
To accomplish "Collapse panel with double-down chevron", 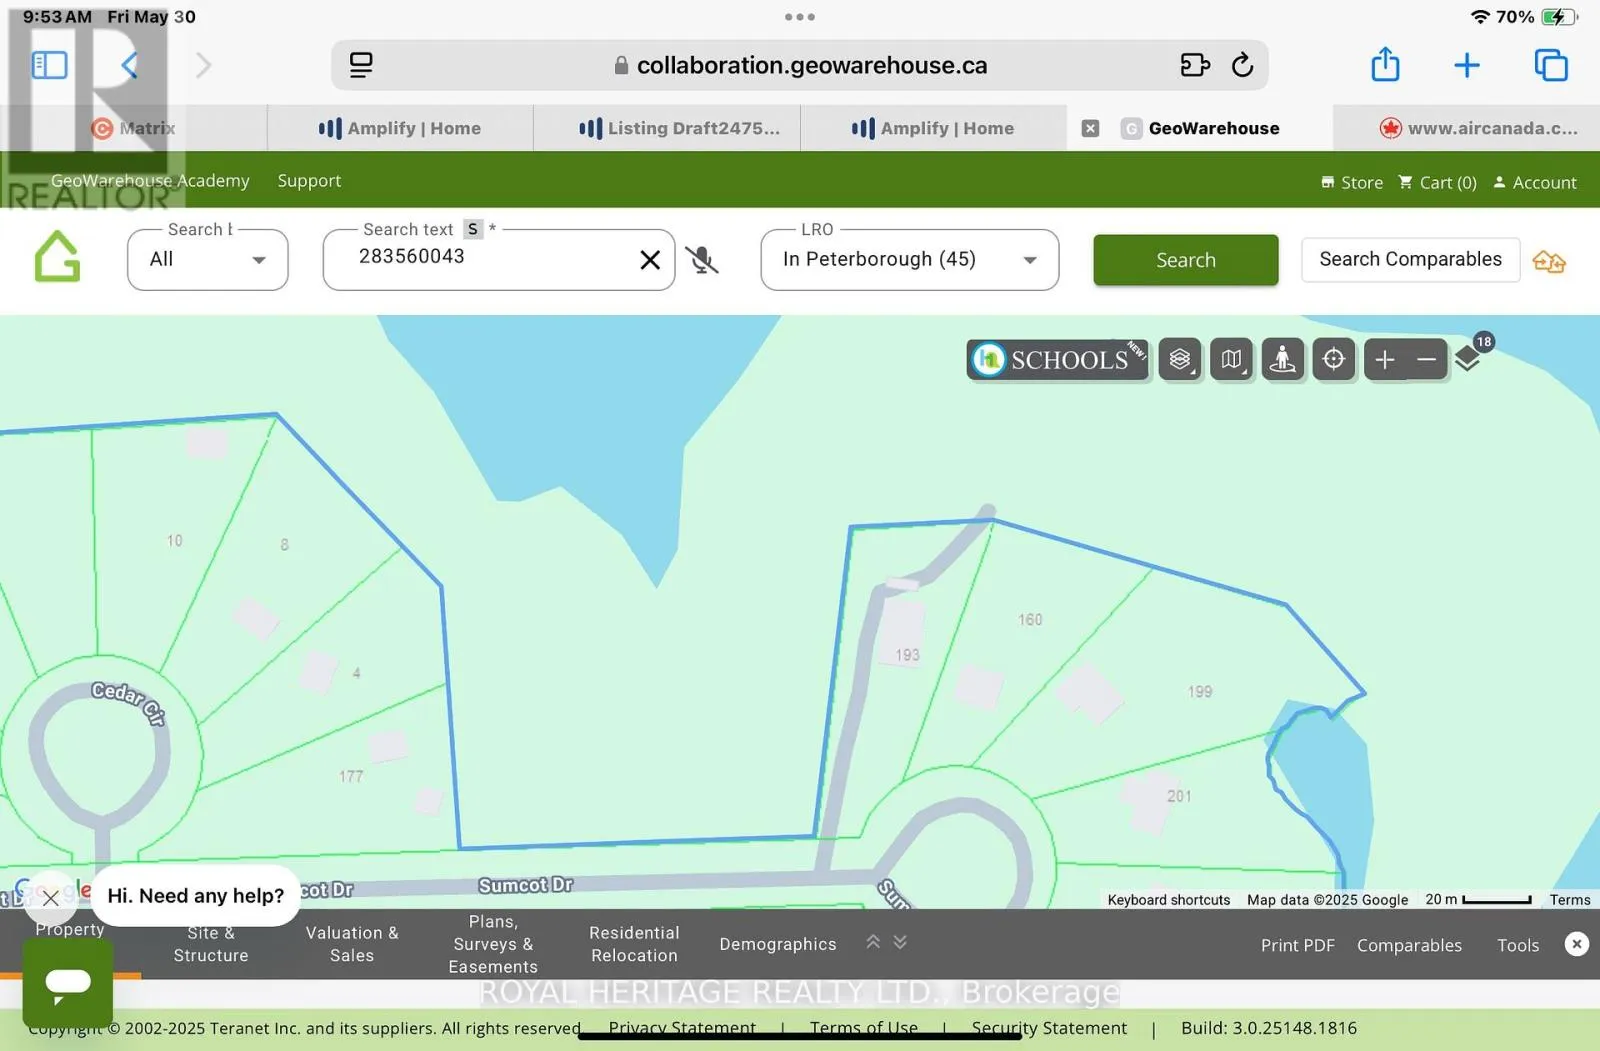I will point(900,942).
